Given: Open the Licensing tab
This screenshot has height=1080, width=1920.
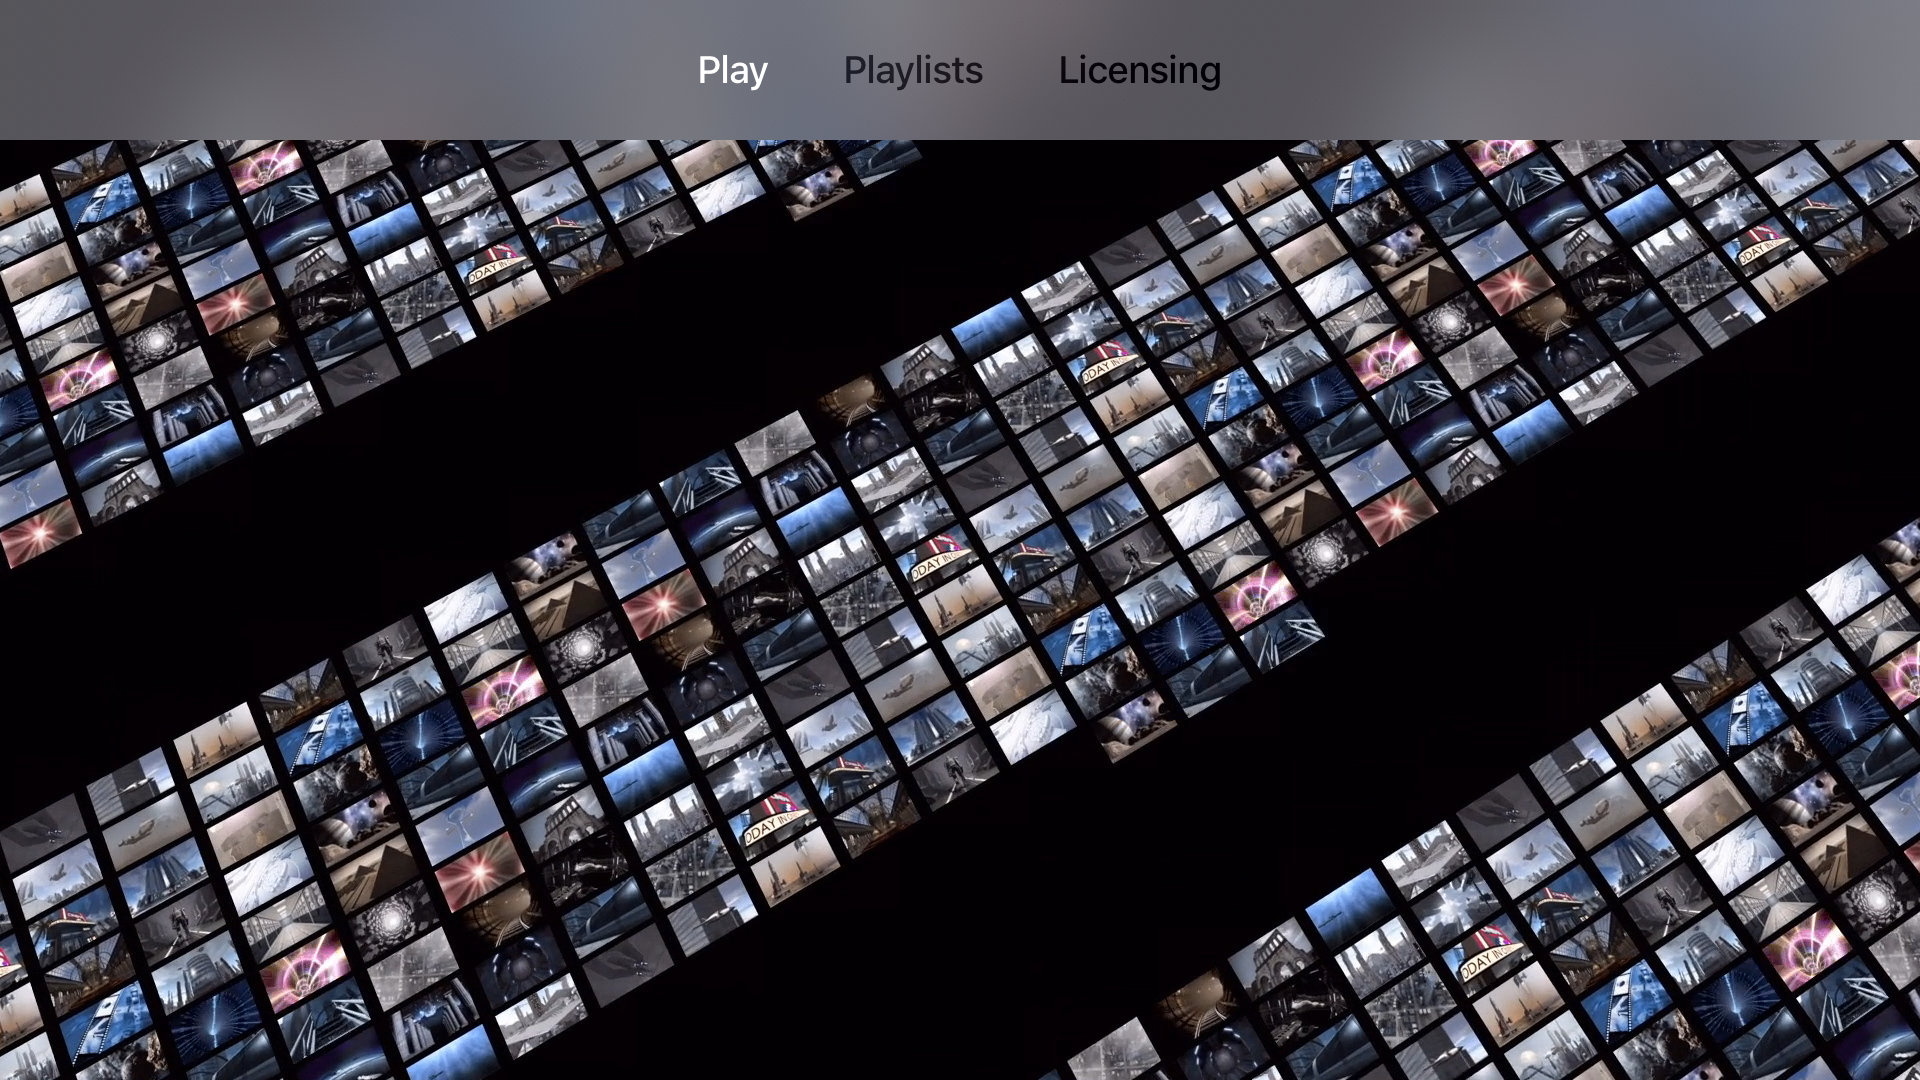Looking at the screenshot, I should (x=1139, y=70).
